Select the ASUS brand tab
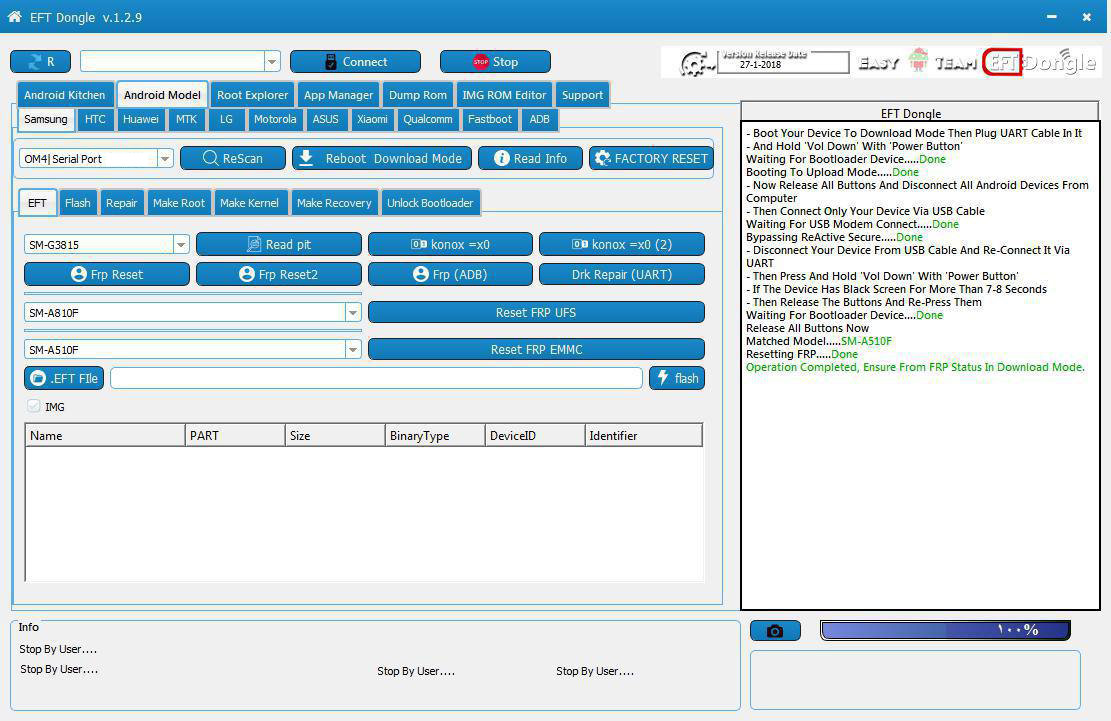Image resolution: width=1111 pixels, height=721 pixels. pos(325,119)
